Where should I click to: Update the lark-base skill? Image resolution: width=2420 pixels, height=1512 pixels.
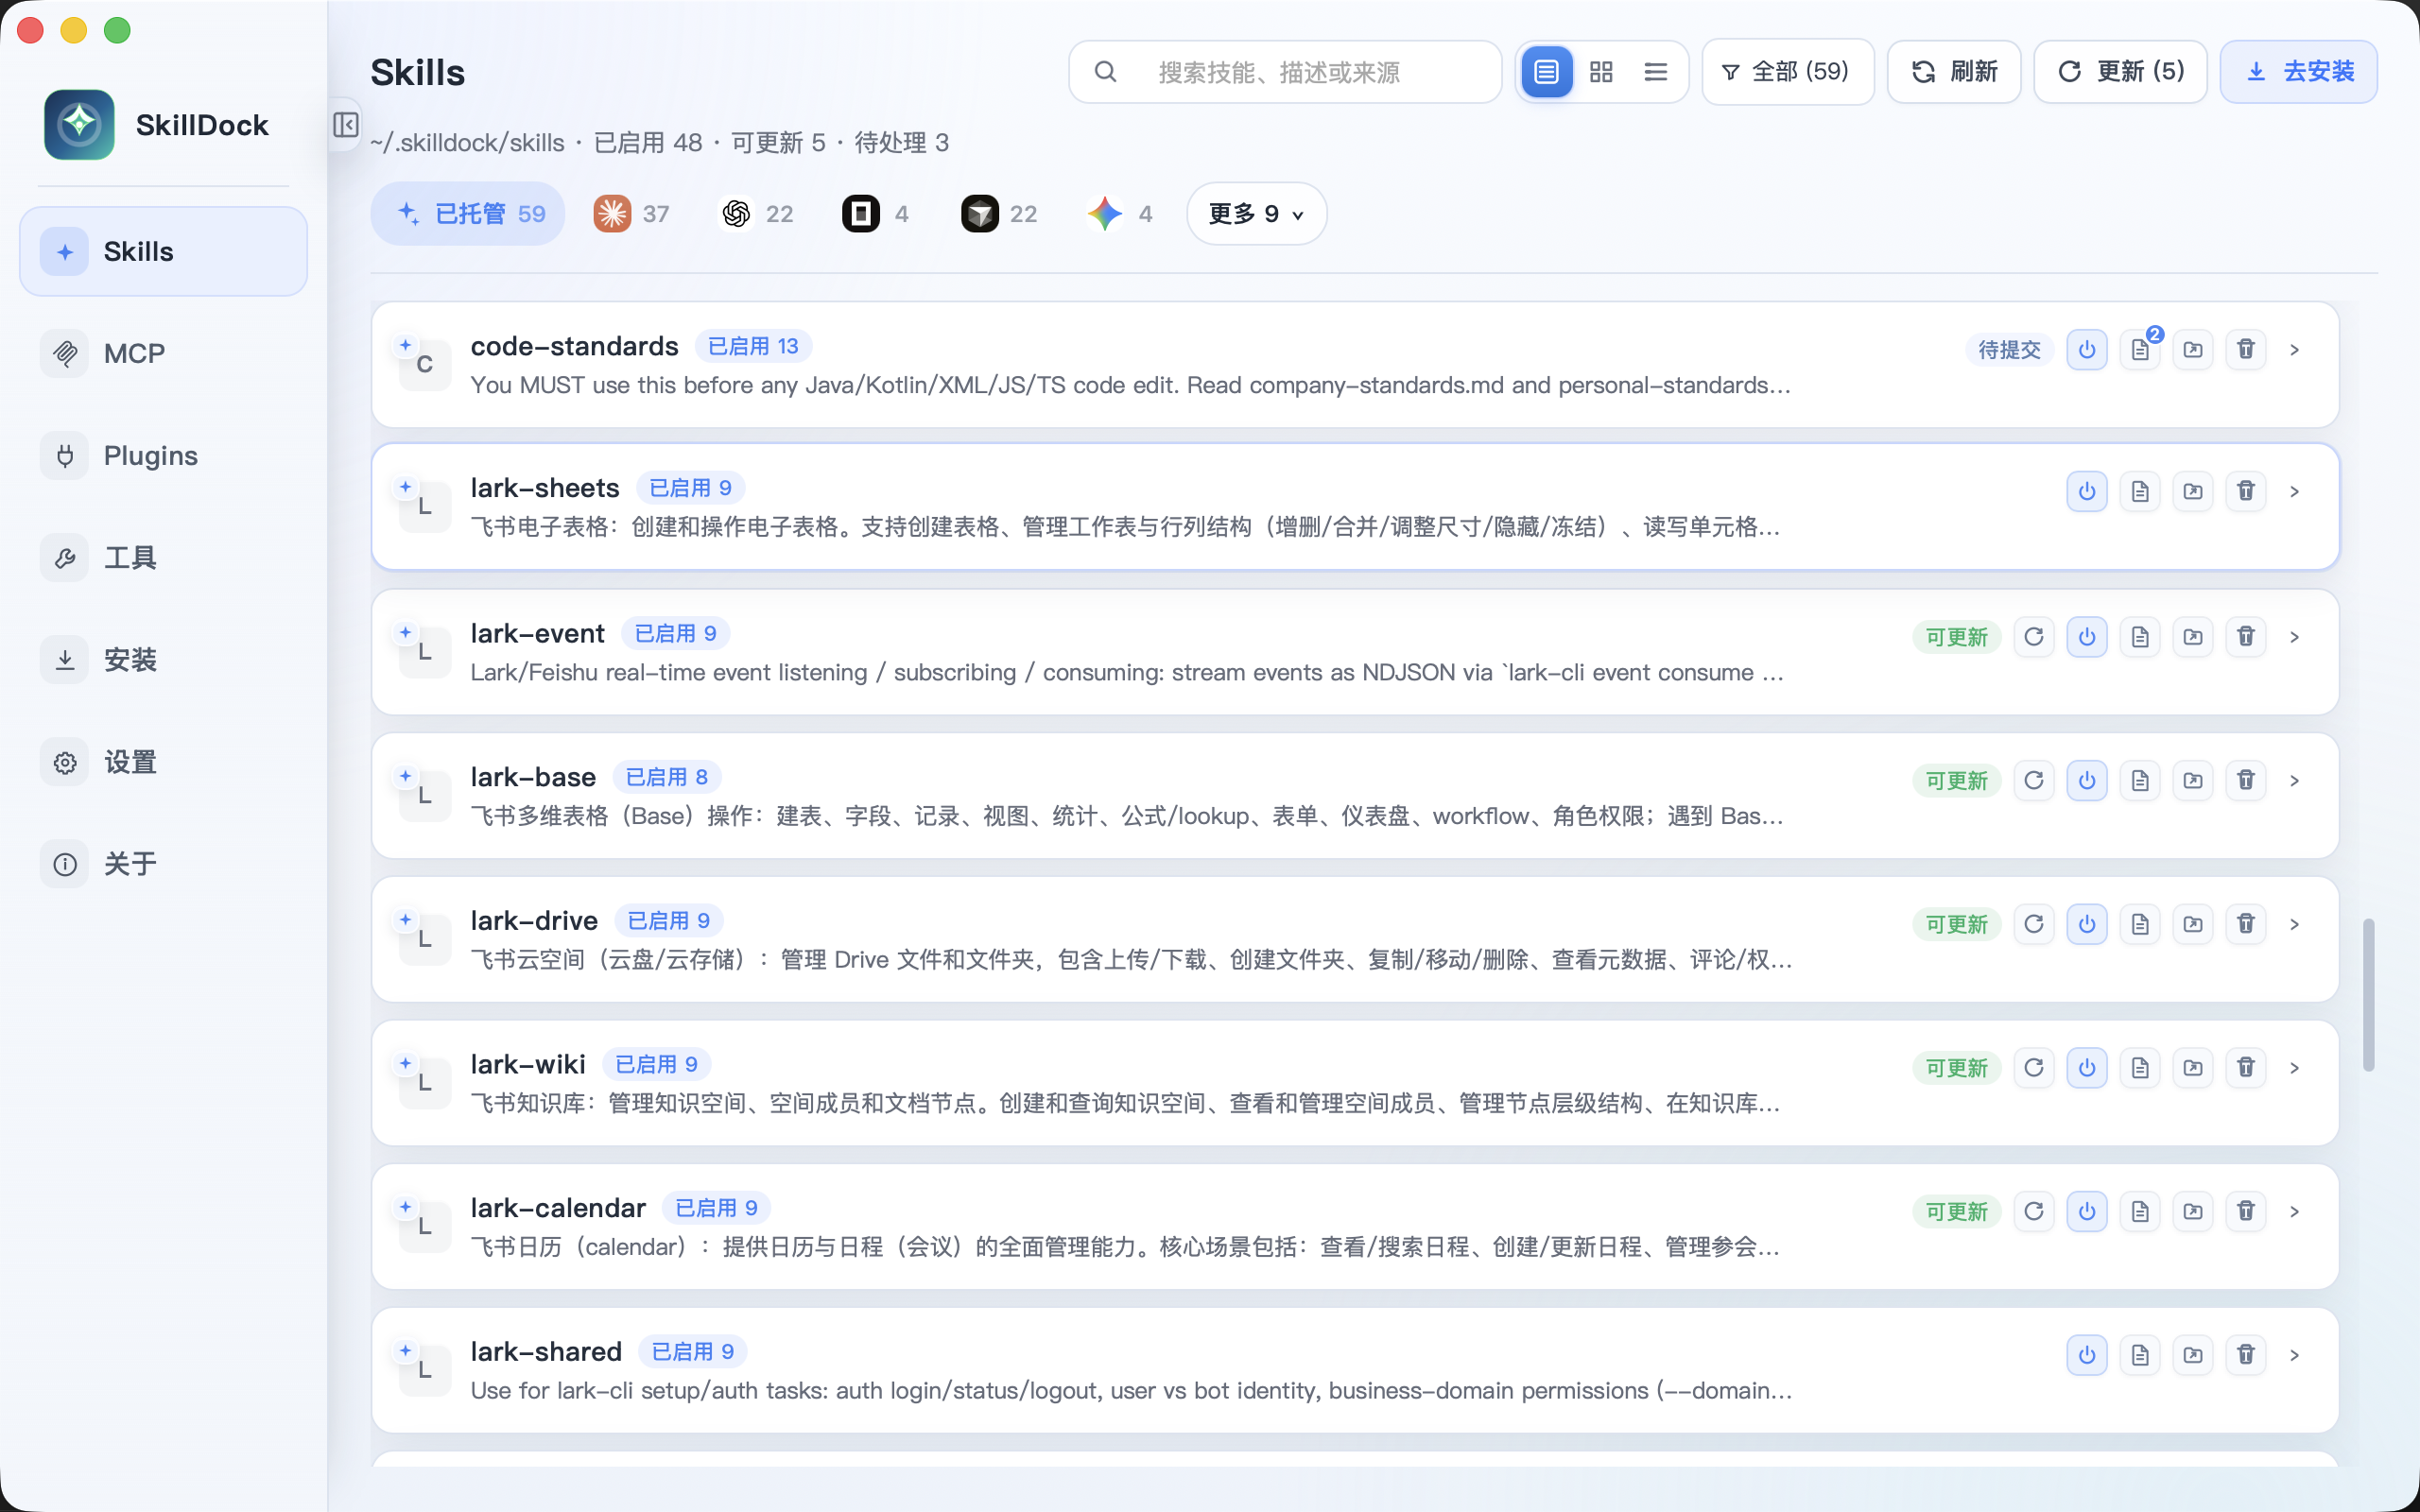2034,781
